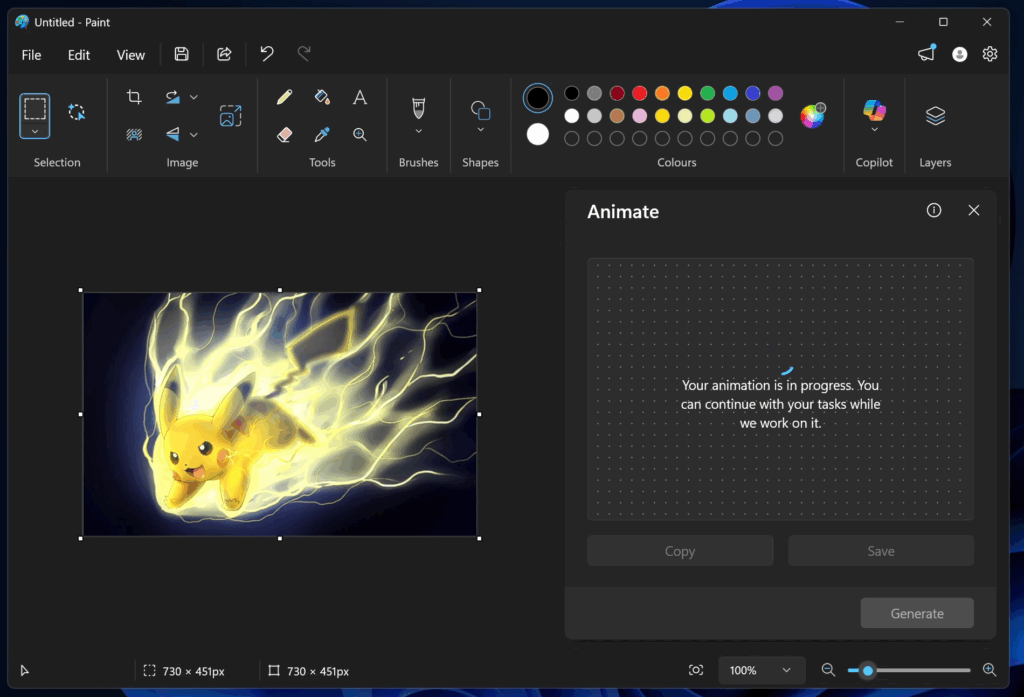Viewport: 1024px width, 697px height.
Task: Click the Flip image icon
Action: click(x=172, y=134)
